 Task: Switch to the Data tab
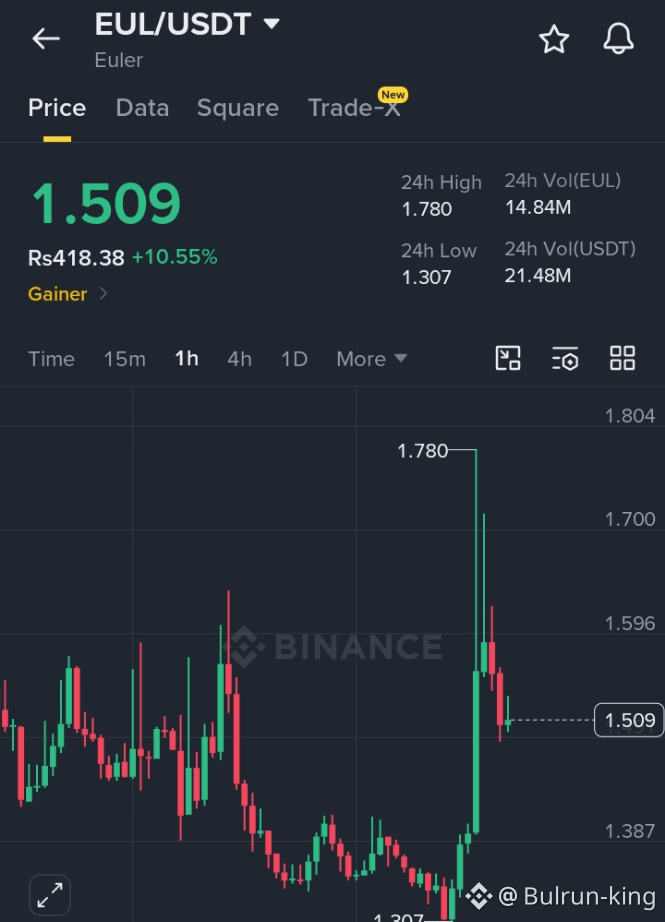click(x=142, y=108)
